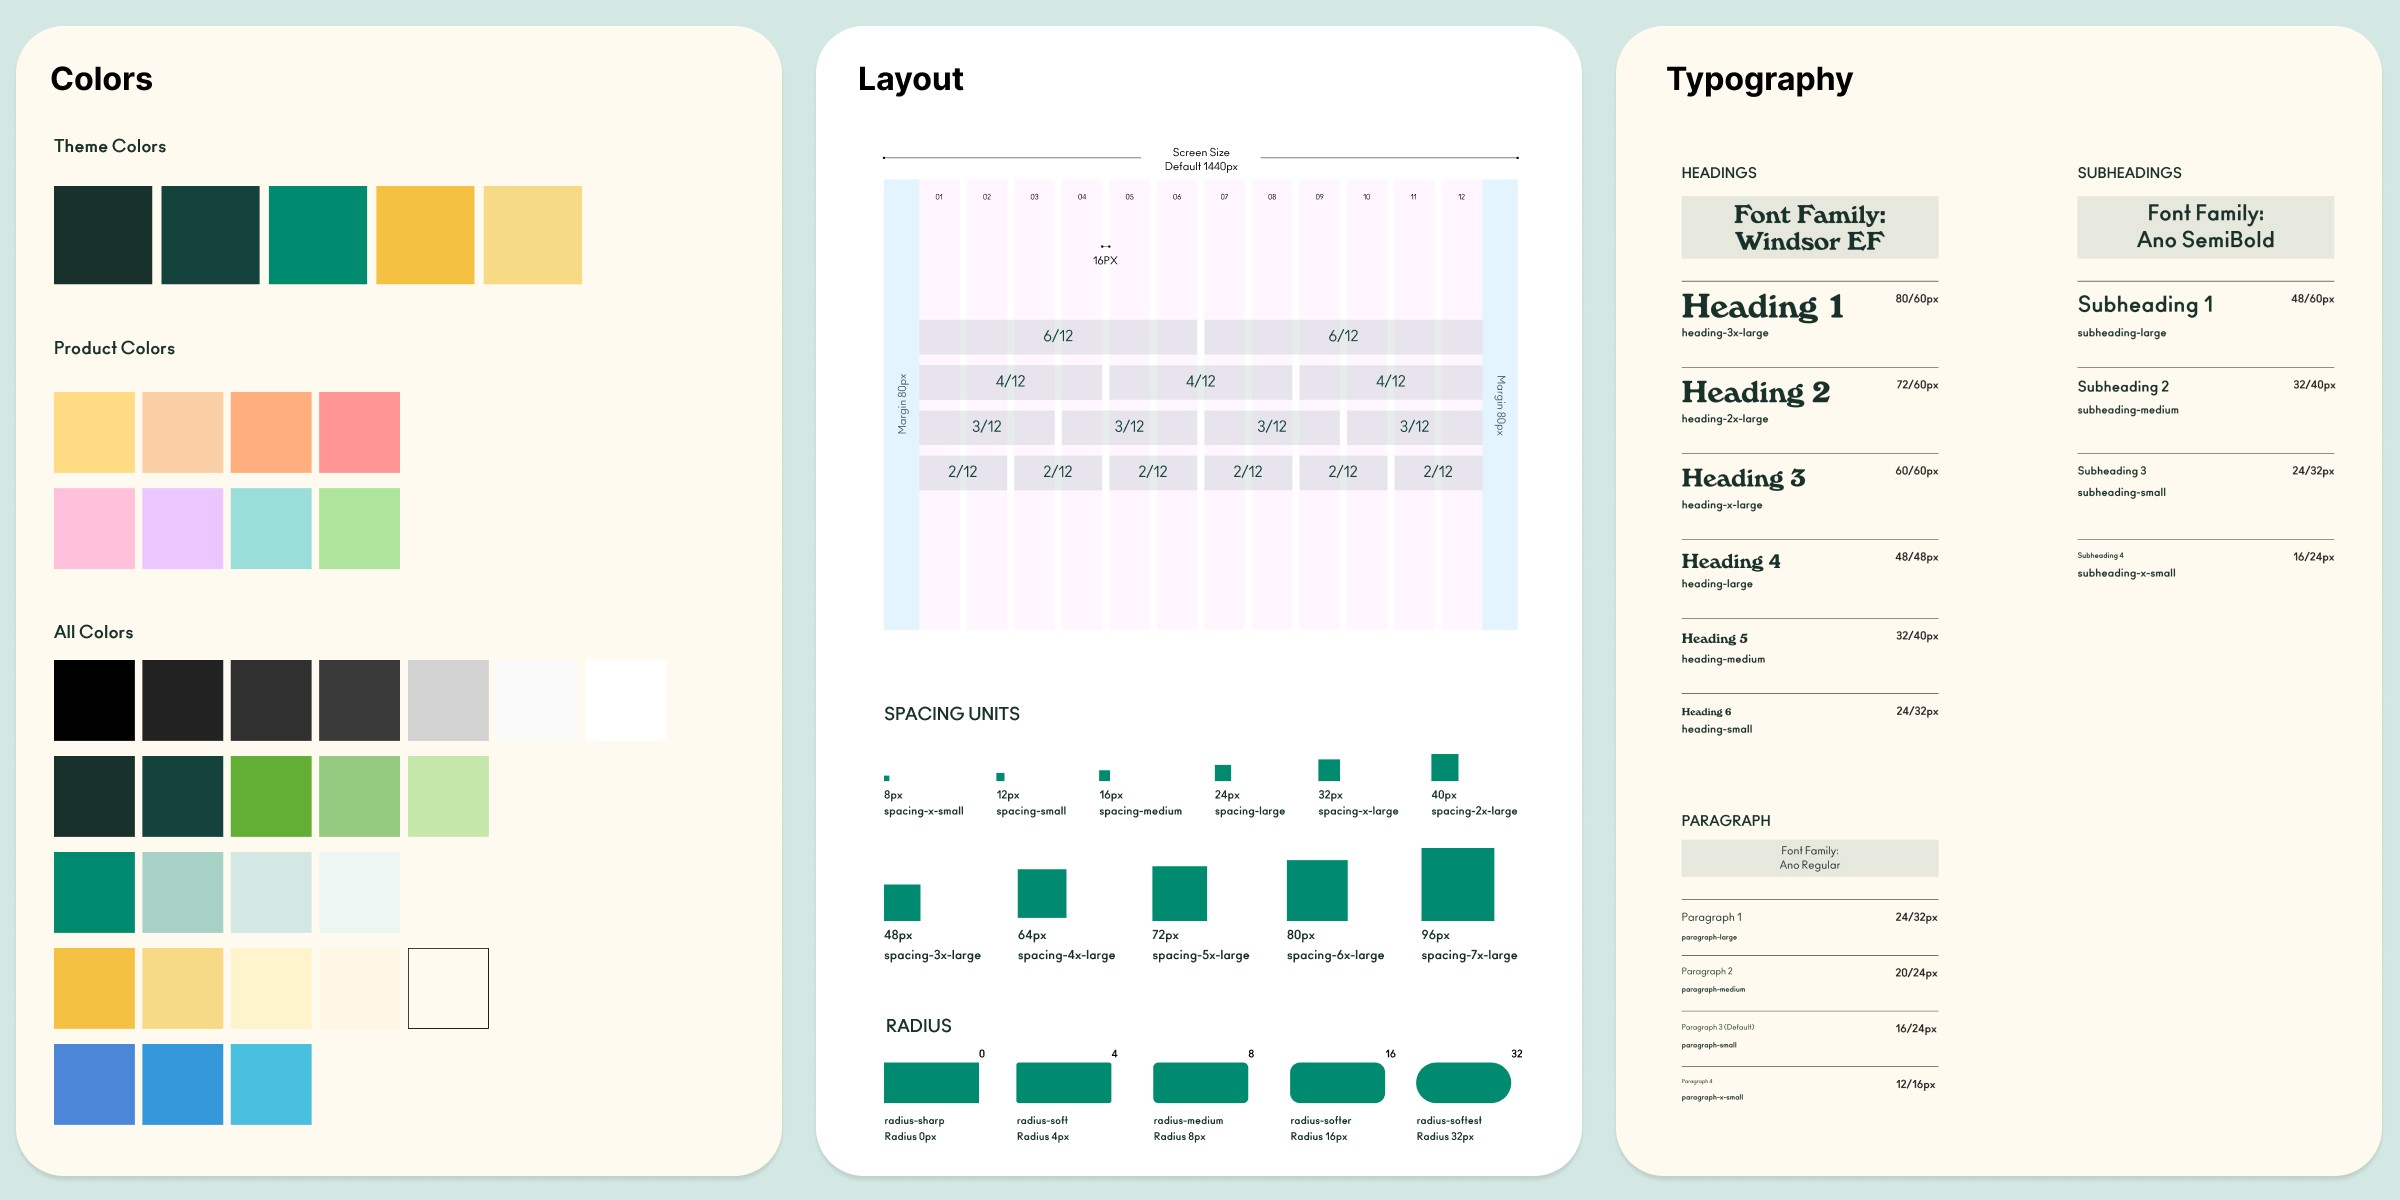Click the light cyan blue swatch
Image resolution: width=2400 pixels, height=1200 pixels.
271,1084
